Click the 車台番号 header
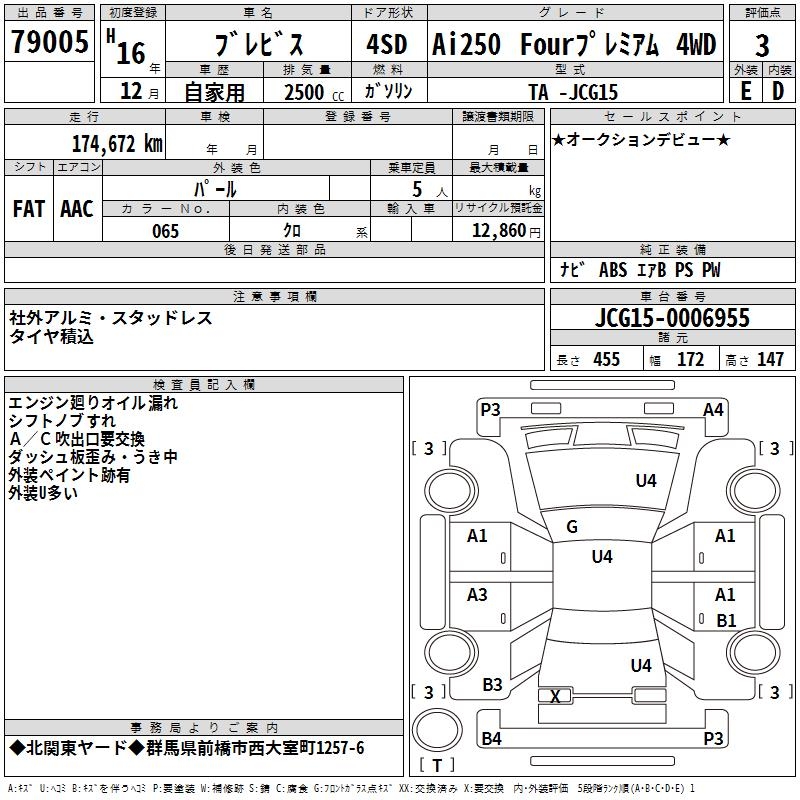Screen dimensions: 800x800 [673, 296]
